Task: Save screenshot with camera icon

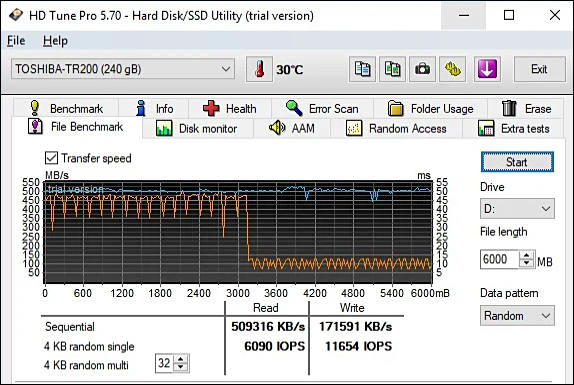Action: 422,69
